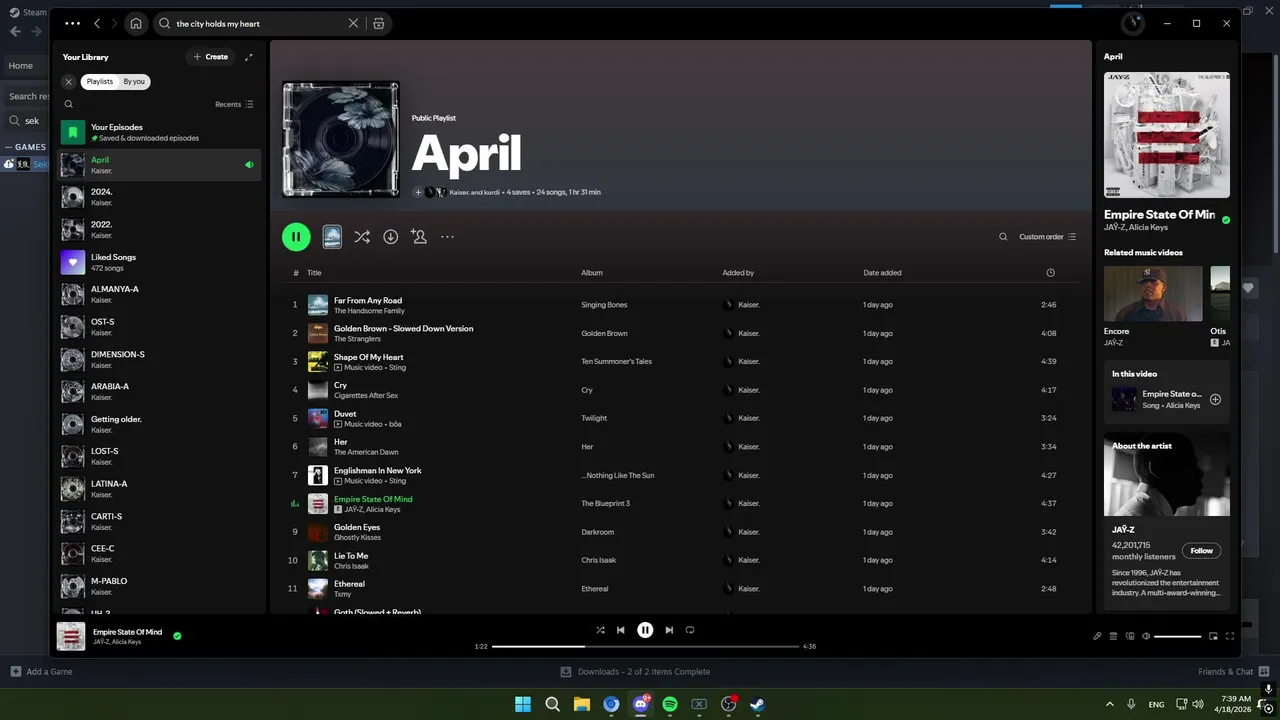The width and height of the screenshot is (1280, 720).
Task: Sort tracks by Title column
Action: click(314, 272)
